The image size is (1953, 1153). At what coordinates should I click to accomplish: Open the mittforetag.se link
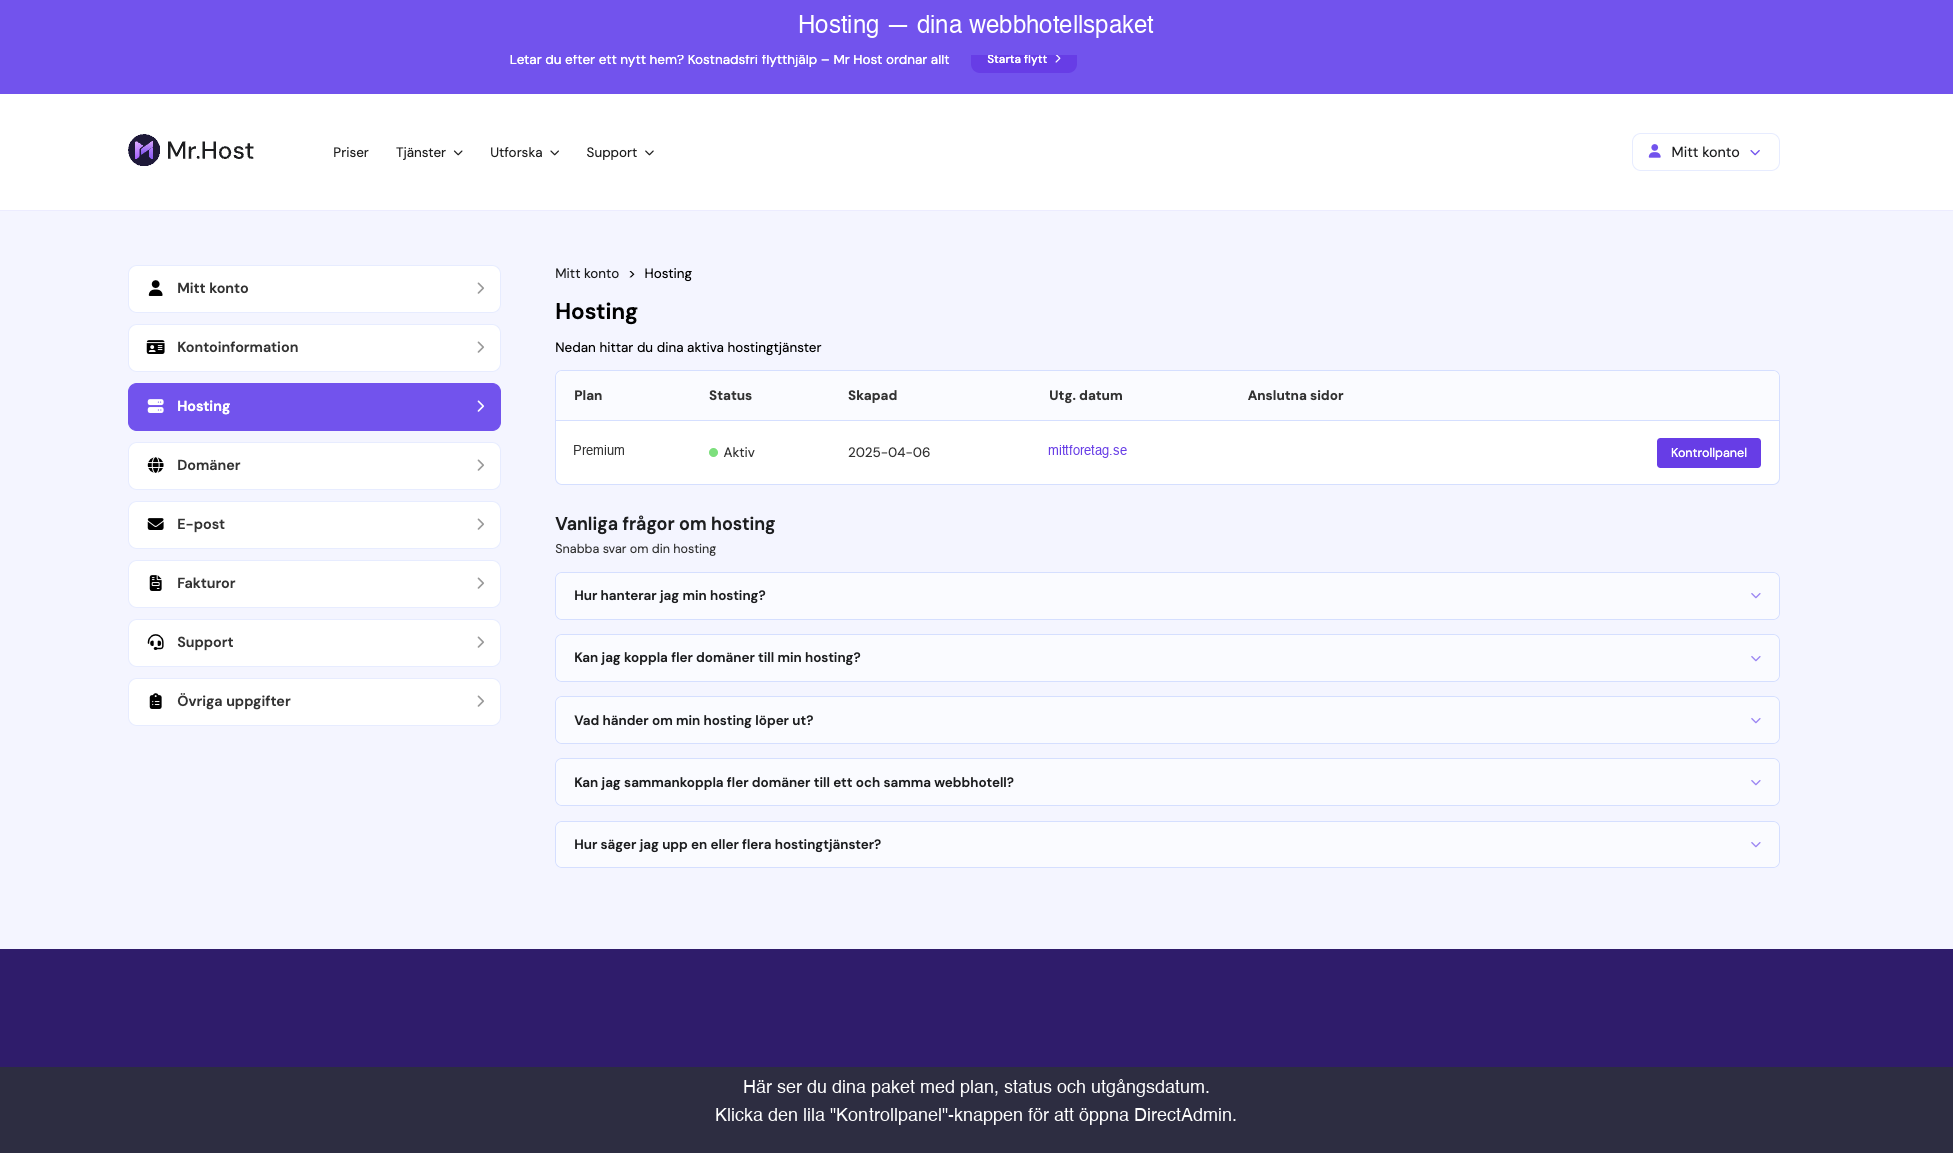point(1087,451)
